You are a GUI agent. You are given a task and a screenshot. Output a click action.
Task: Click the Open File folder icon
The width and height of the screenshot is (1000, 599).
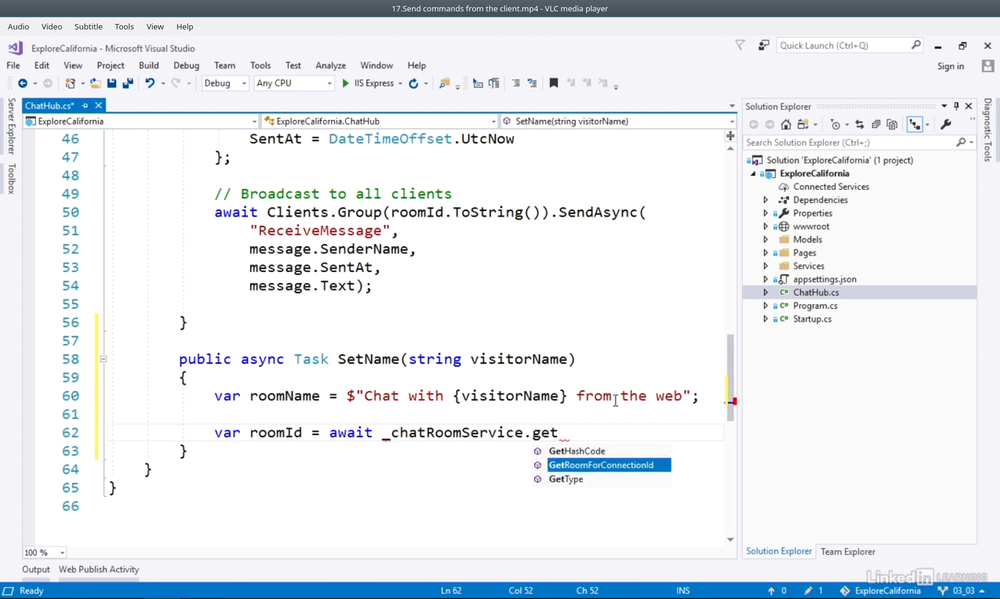(x=95, y=84)
